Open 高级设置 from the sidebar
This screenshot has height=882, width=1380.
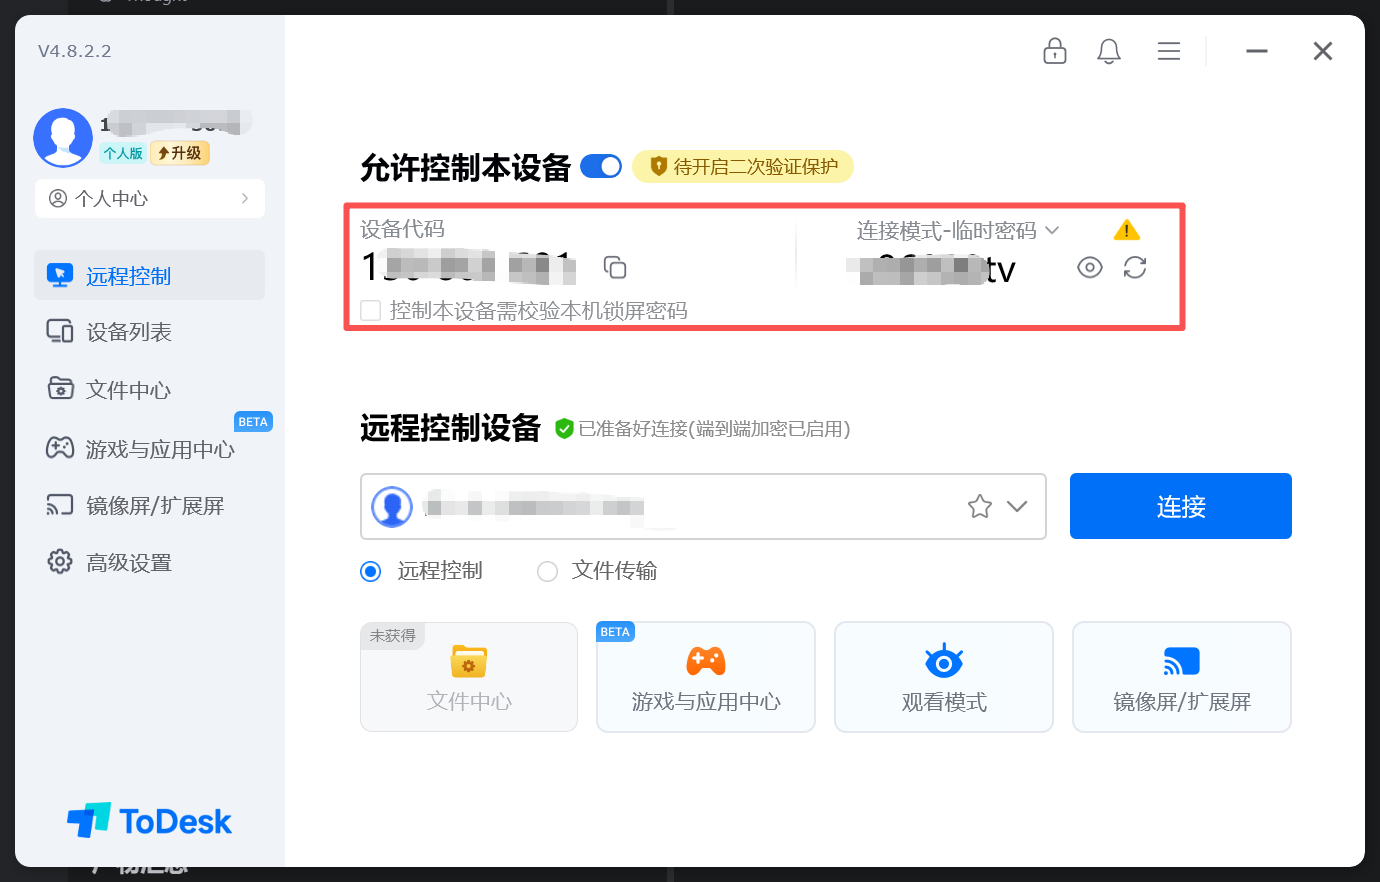(130, 562)
